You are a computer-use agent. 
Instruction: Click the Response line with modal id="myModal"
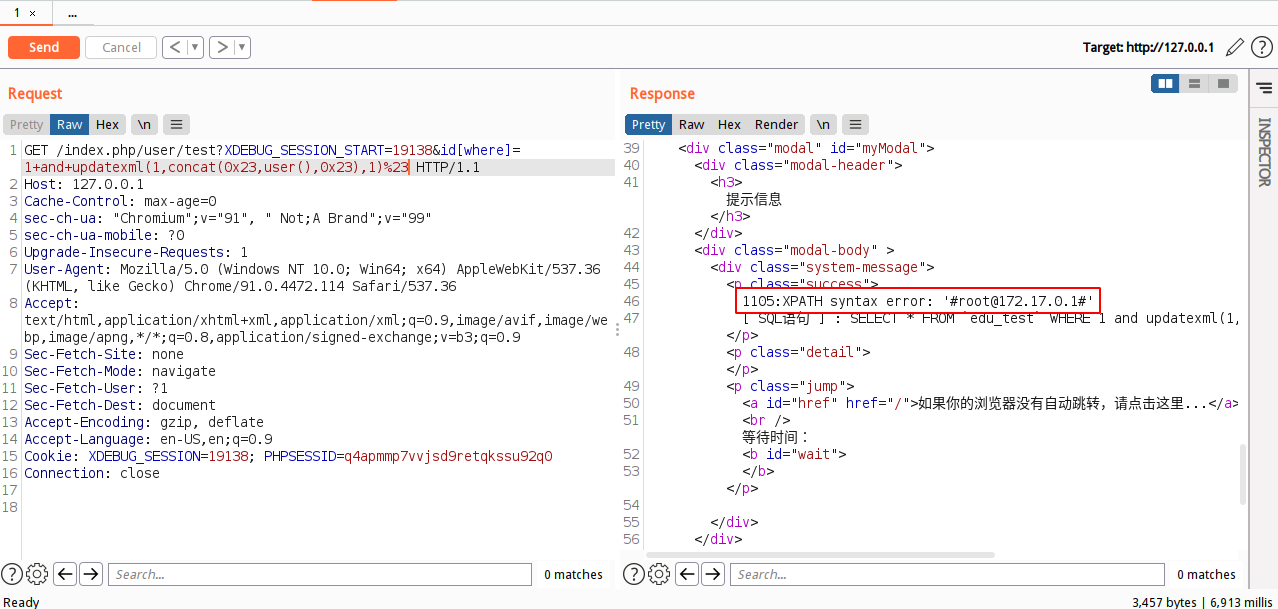[x=806, y=148]
